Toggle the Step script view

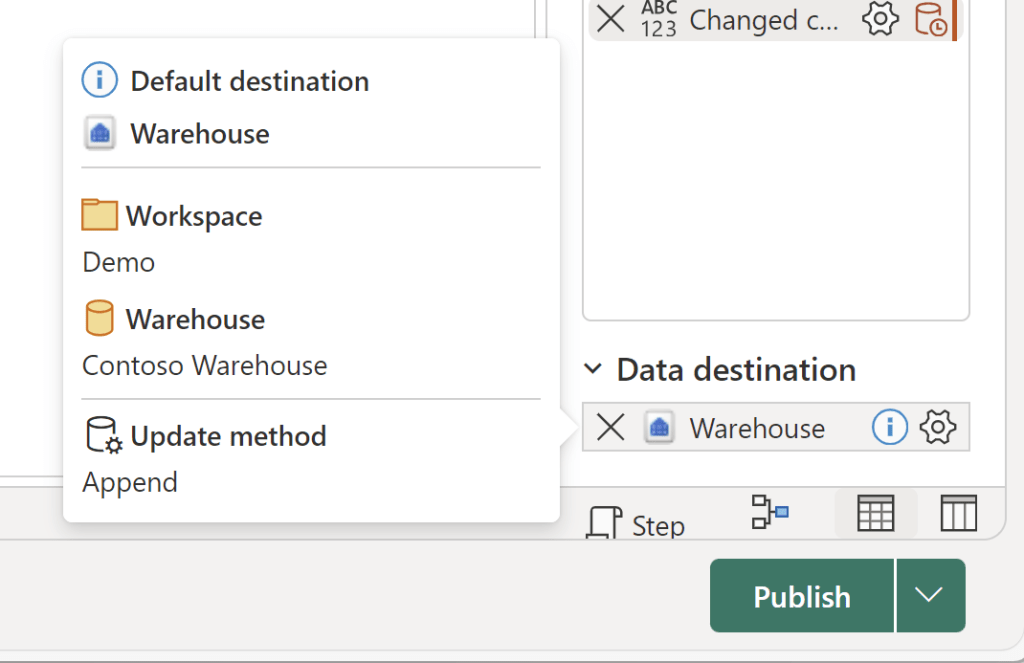[636, 523]
